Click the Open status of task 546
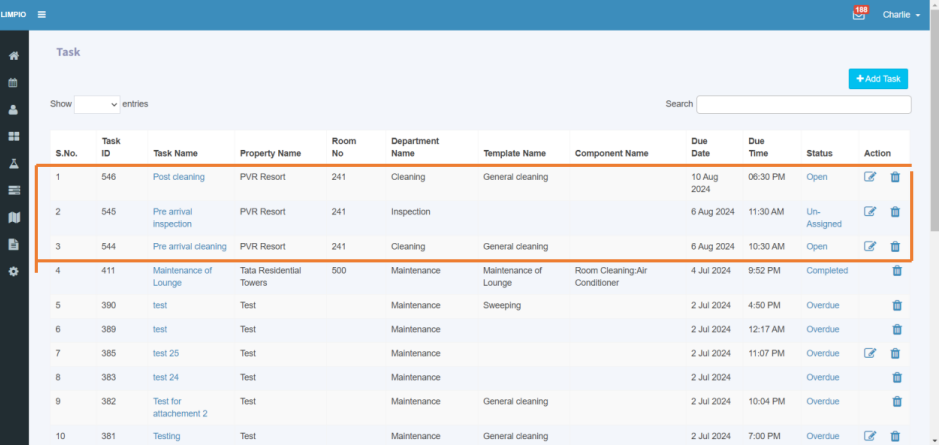939x446 pixels. point(817,177)
